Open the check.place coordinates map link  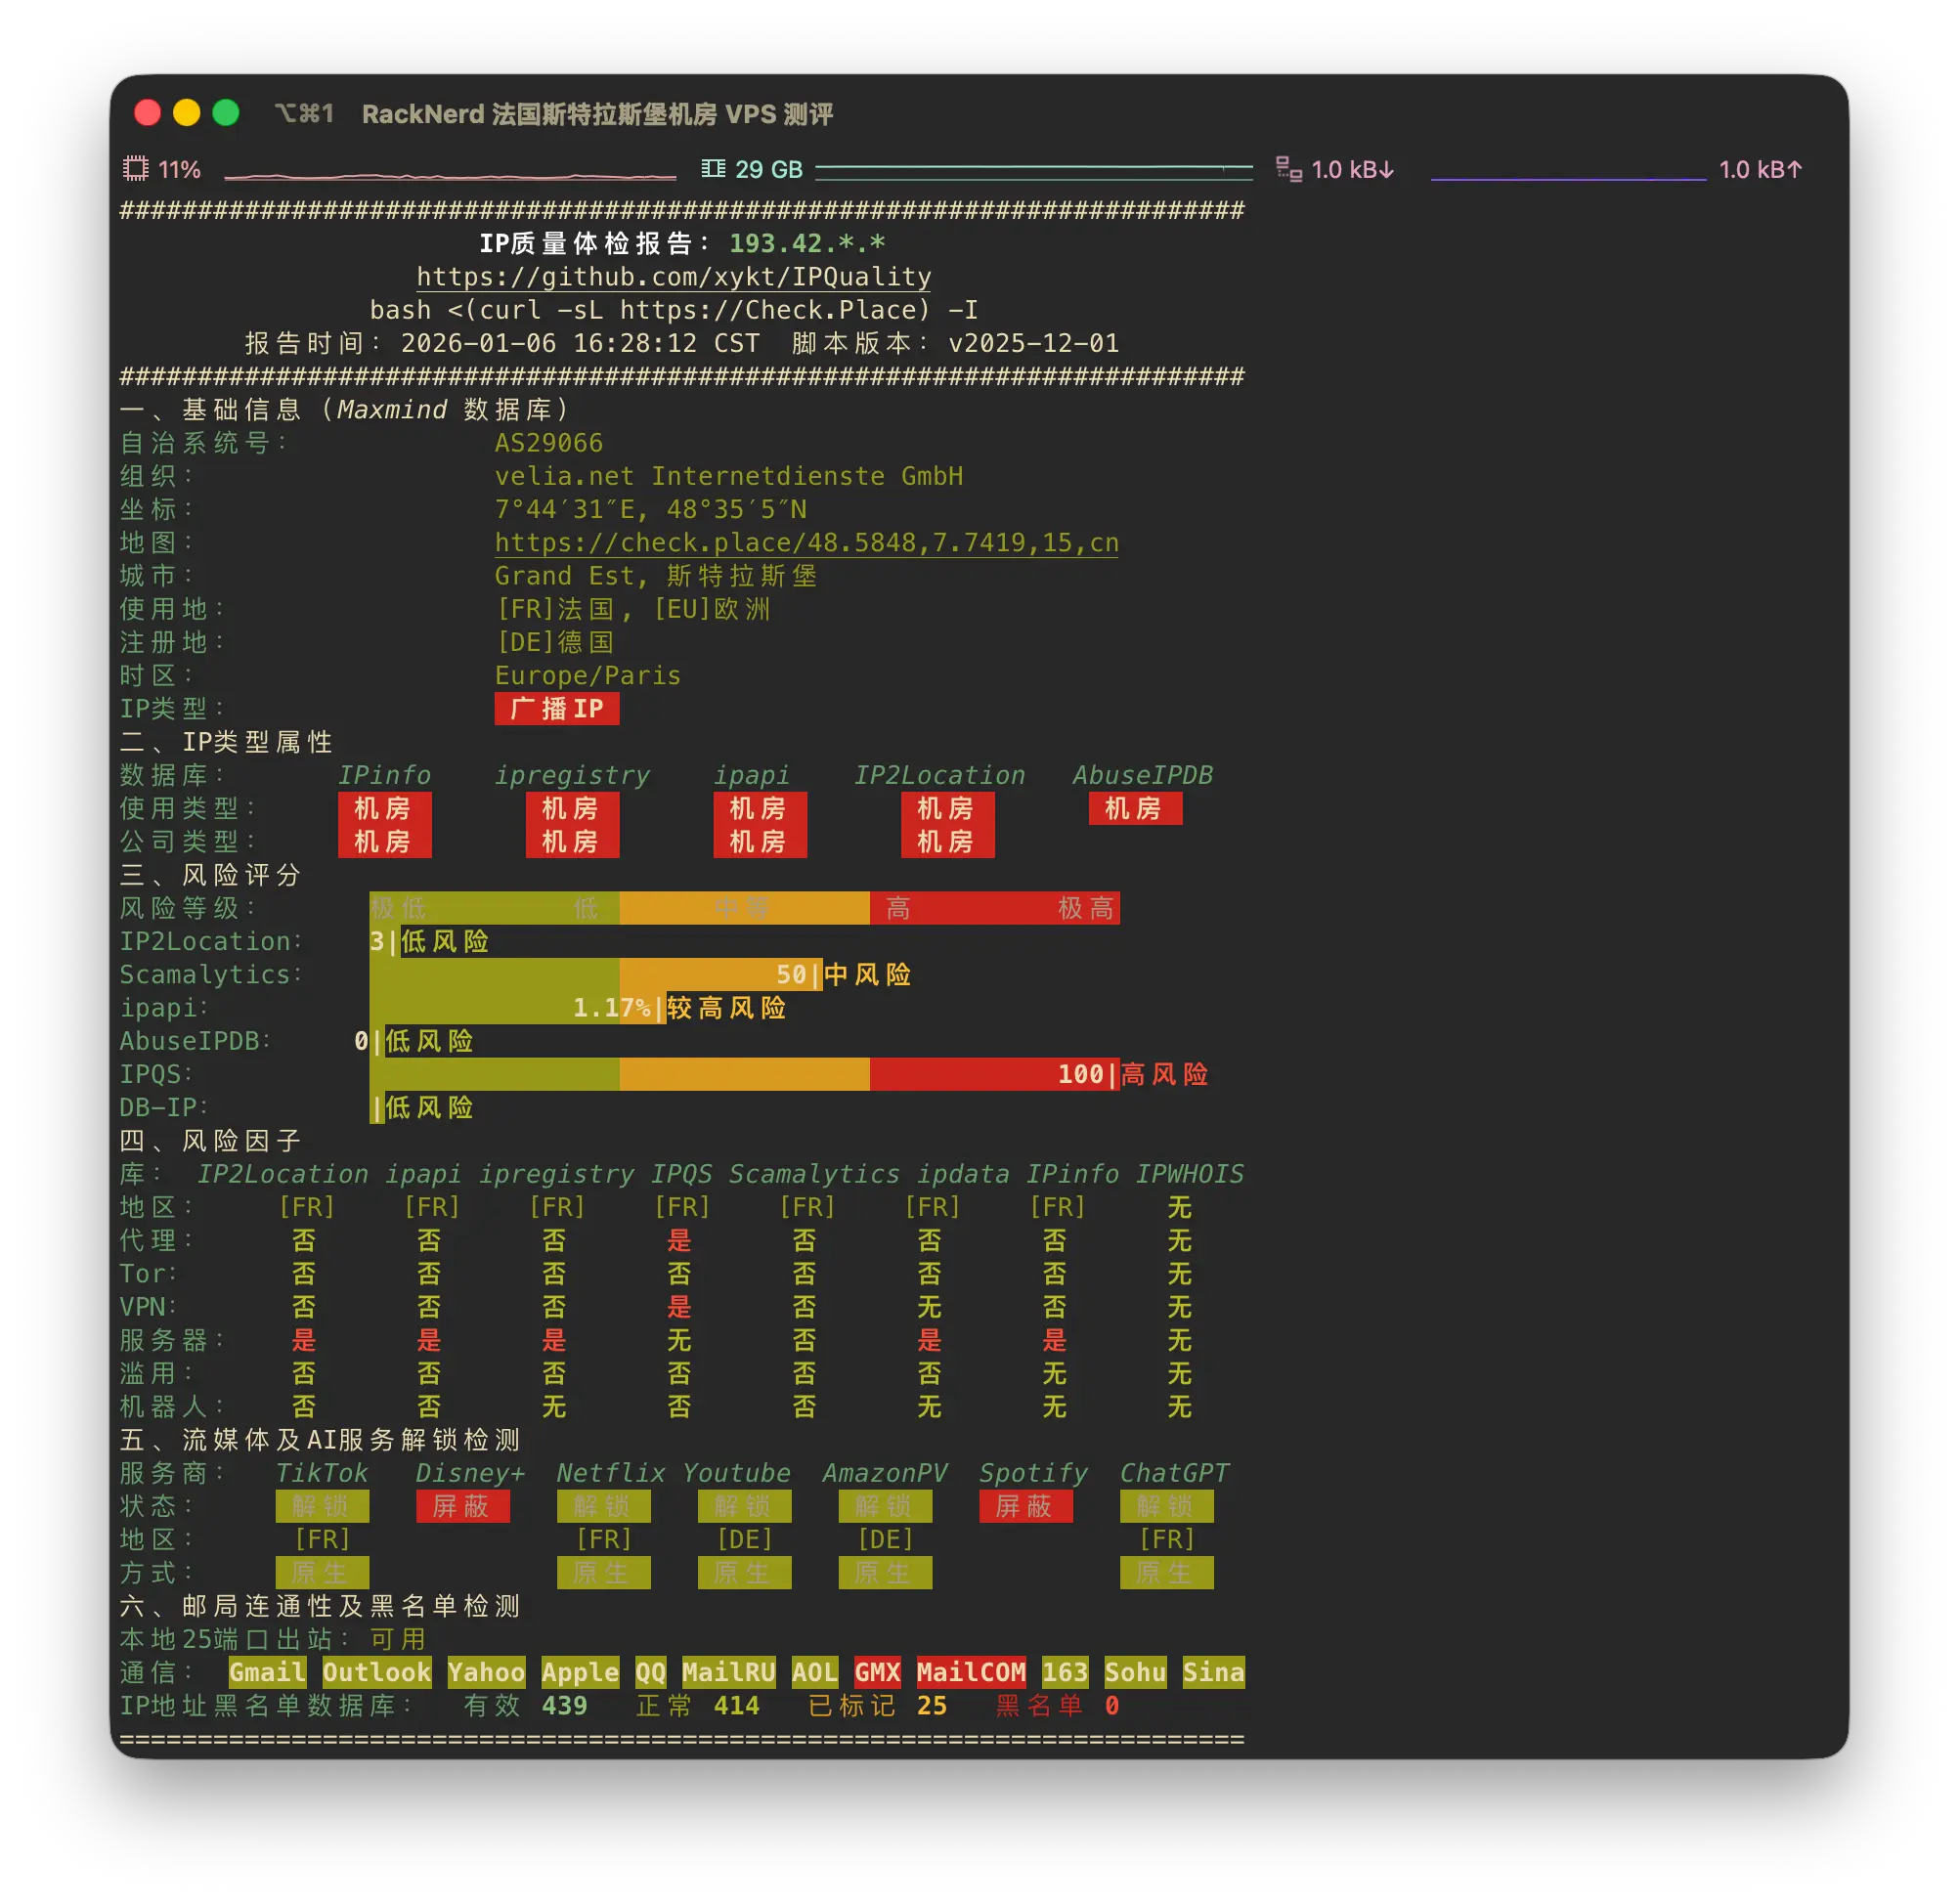(x=806, y=543)
